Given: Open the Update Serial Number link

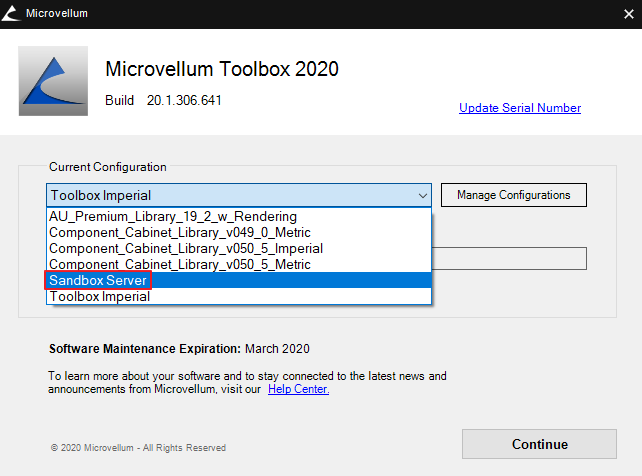Looking at the screenshot, I should point(520,108).
